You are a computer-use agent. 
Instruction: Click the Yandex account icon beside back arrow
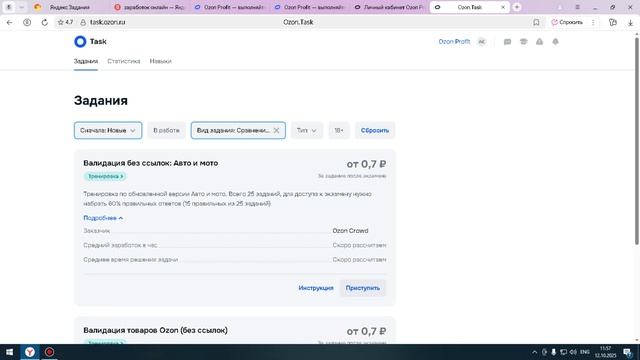(x=27, y=22)
